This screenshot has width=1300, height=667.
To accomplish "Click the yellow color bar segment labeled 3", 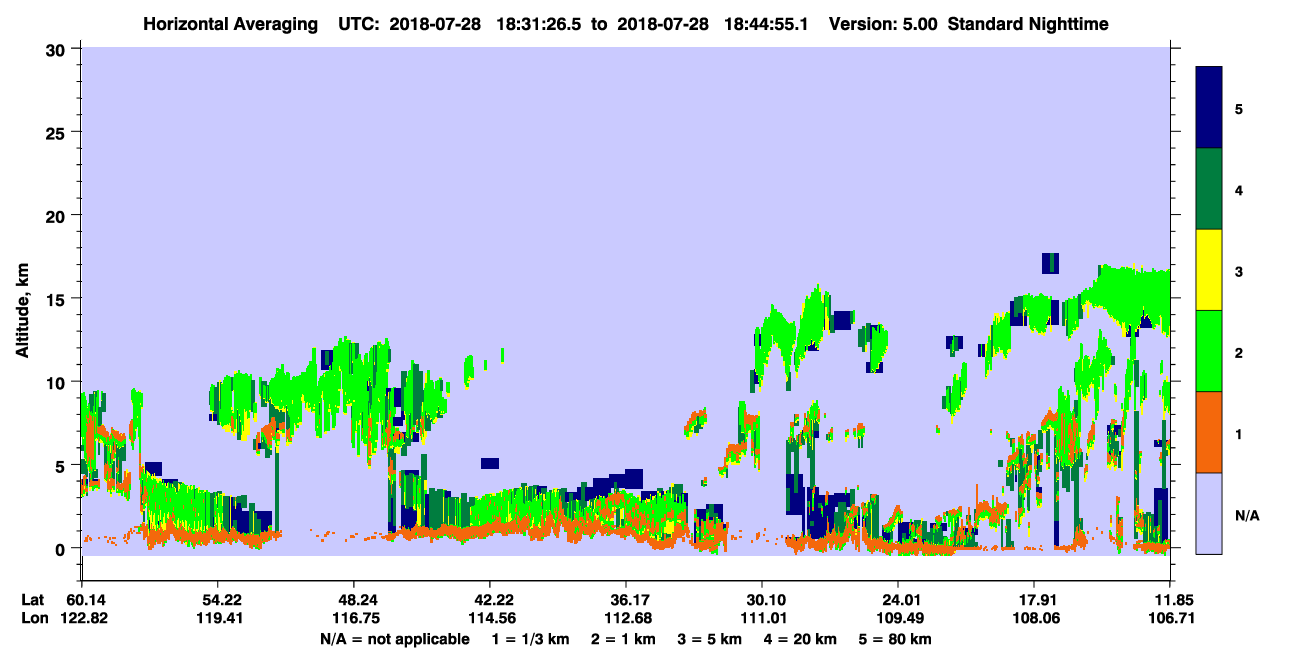I will pos(1209,270).
